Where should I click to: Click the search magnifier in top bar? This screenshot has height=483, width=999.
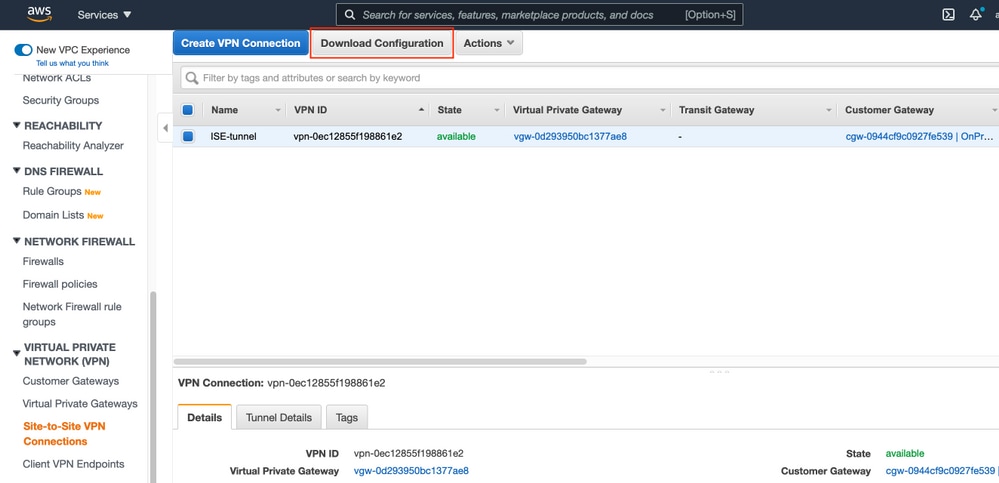pos(350,15)
